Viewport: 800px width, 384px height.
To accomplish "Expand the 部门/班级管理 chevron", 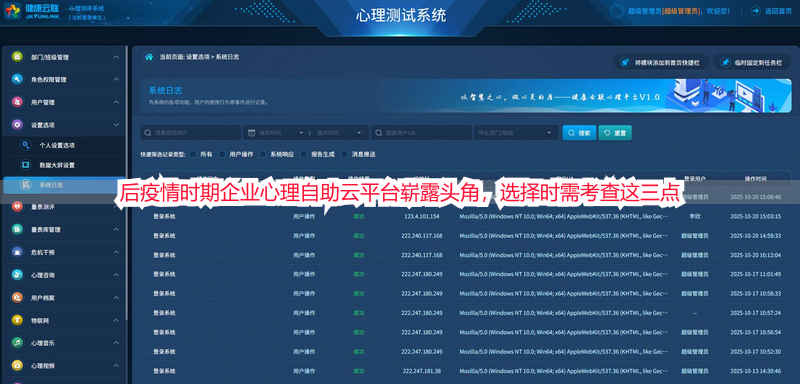I will (x=116, y=57).
